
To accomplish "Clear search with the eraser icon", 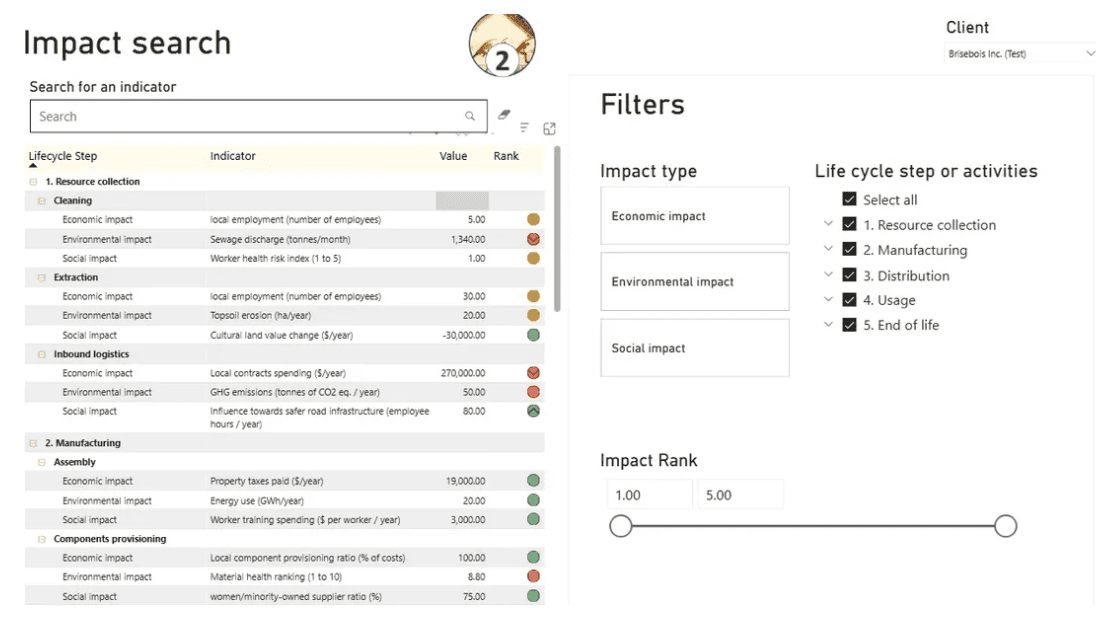I will click(504, 114).
